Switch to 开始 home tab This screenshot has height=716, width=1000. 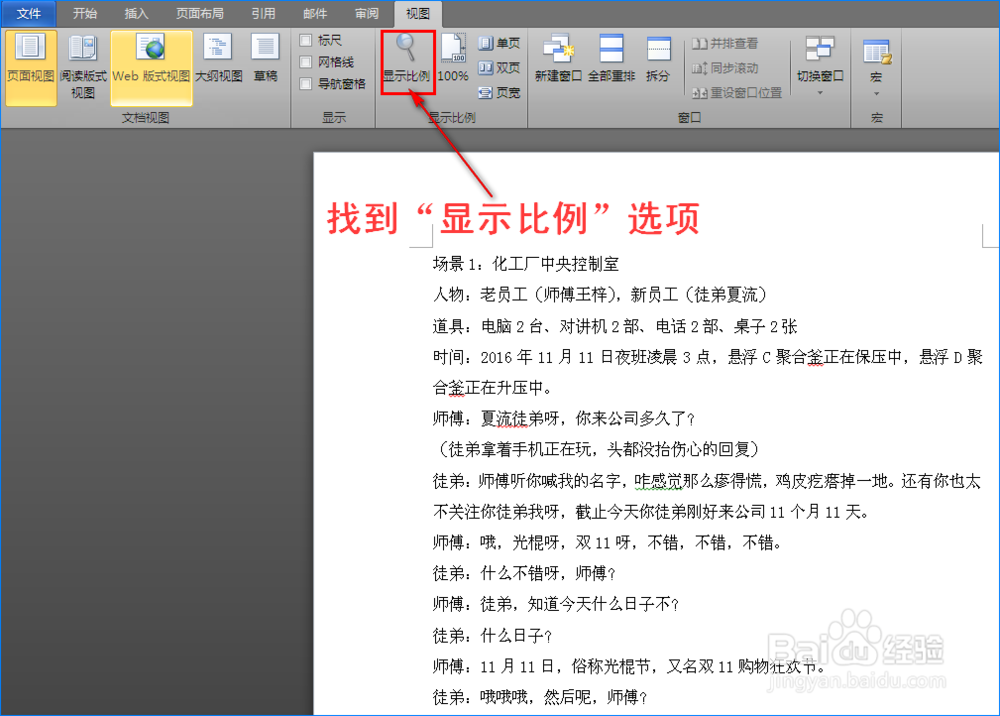tap(85, 13)
